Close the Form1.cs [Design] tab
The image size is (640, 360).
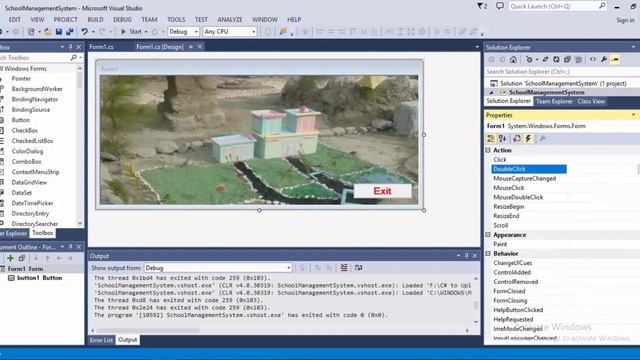(x=200, y=47)
